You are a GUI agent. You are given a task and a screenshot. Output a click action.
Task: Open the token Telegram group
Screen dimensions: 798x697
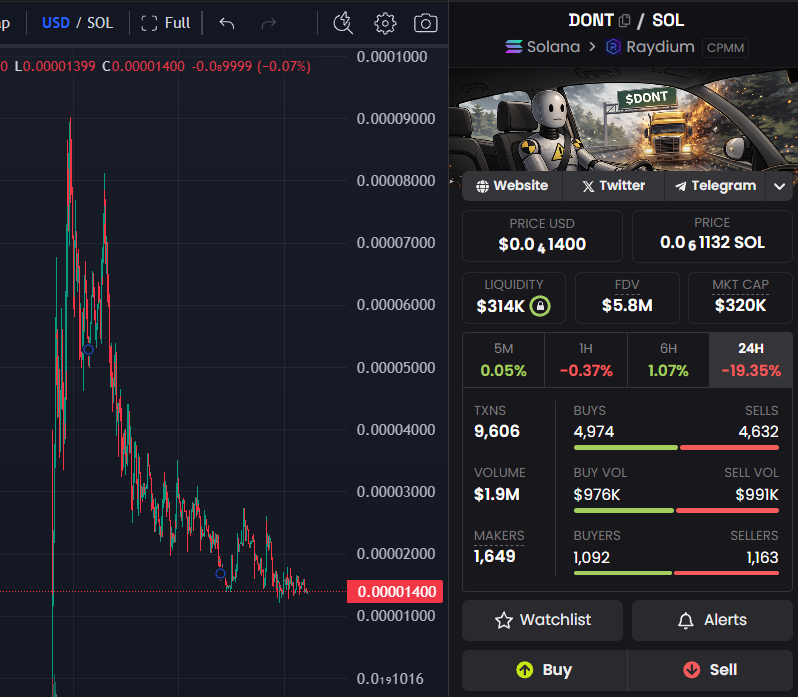click(715, 186)
